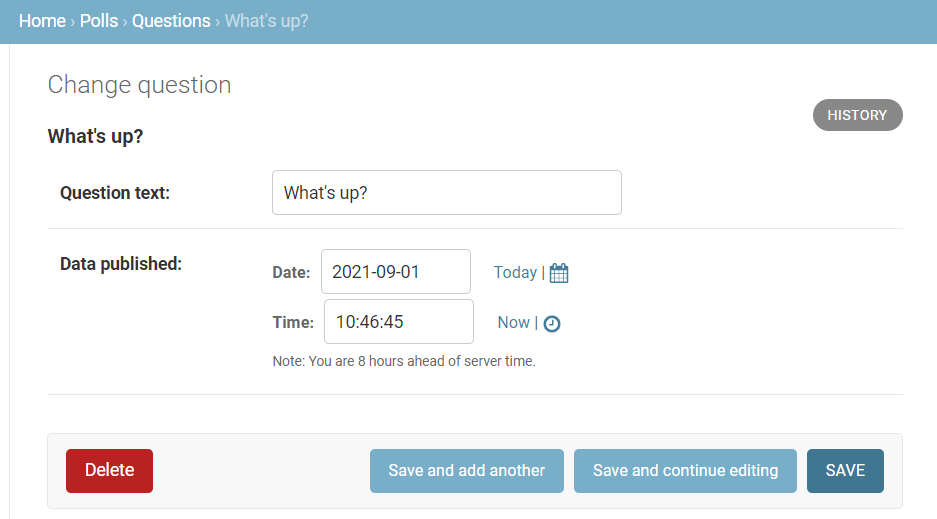Click the "Date:" label
The width and height of the screenshot is (937, 519).
click(x=291, y=272)
